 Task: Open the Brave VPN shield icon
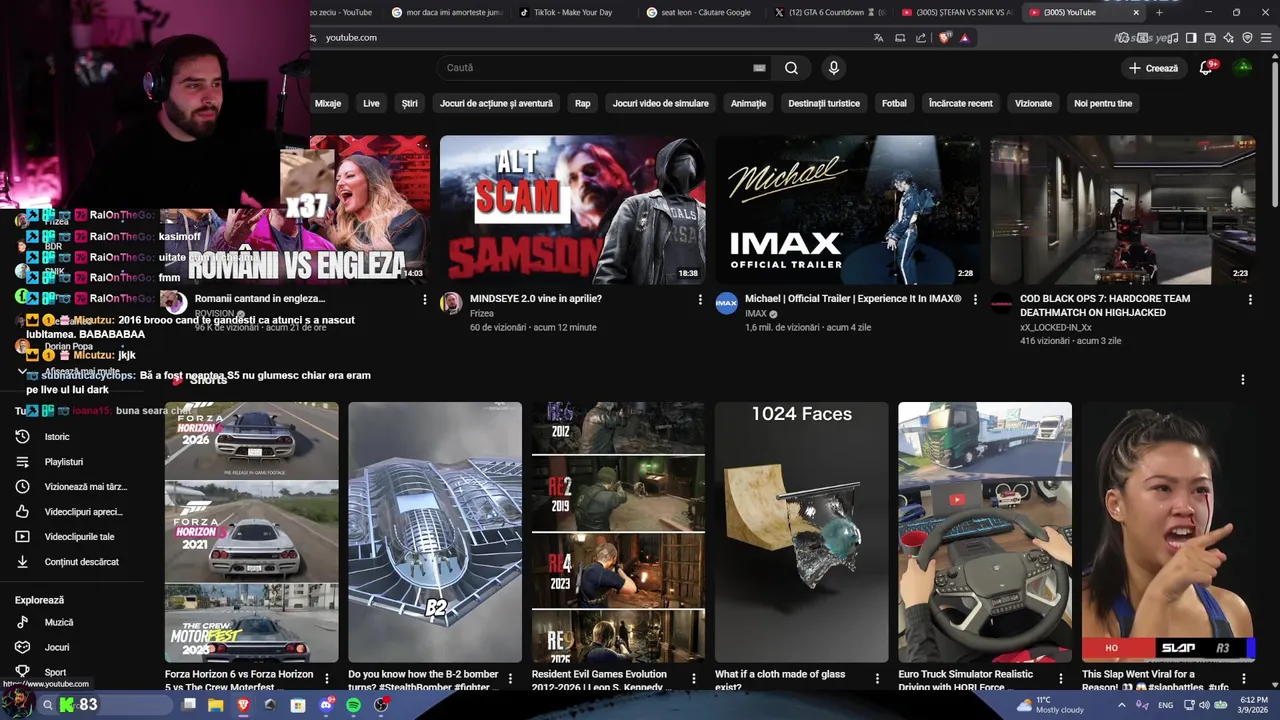pos(1247,38)
